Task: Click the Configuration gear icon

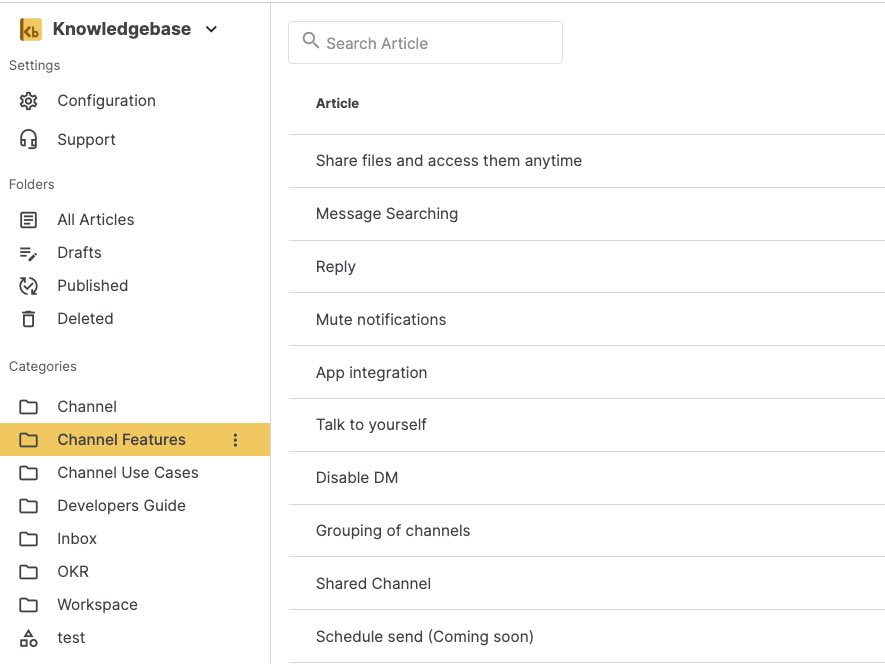Action: [28, 101]
